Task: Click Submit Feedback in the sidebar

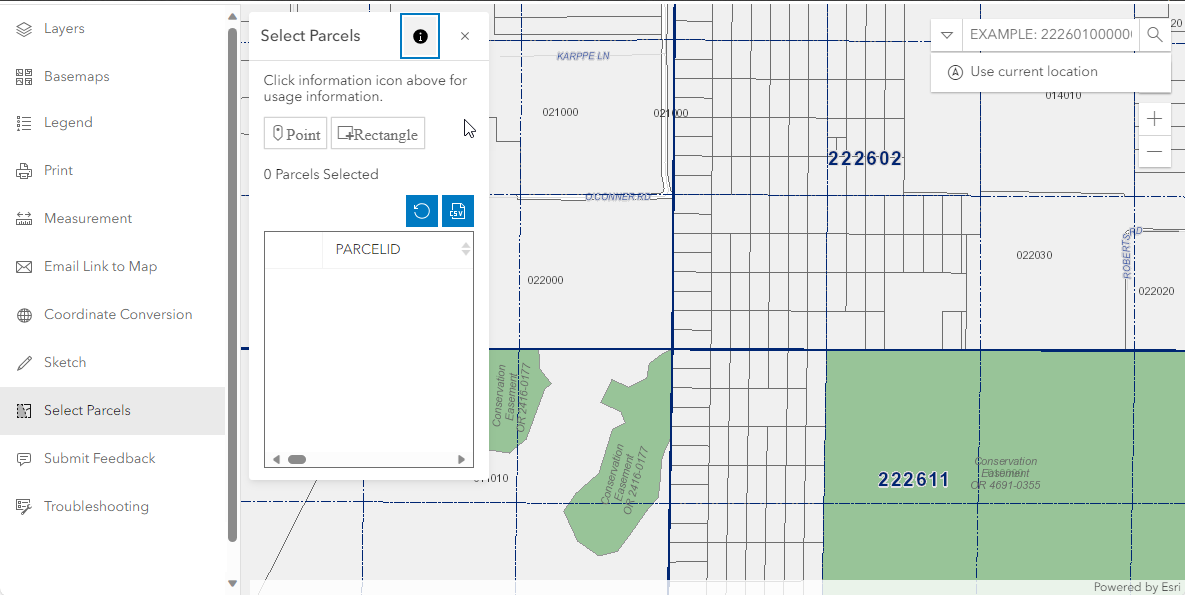Action: 26,458
